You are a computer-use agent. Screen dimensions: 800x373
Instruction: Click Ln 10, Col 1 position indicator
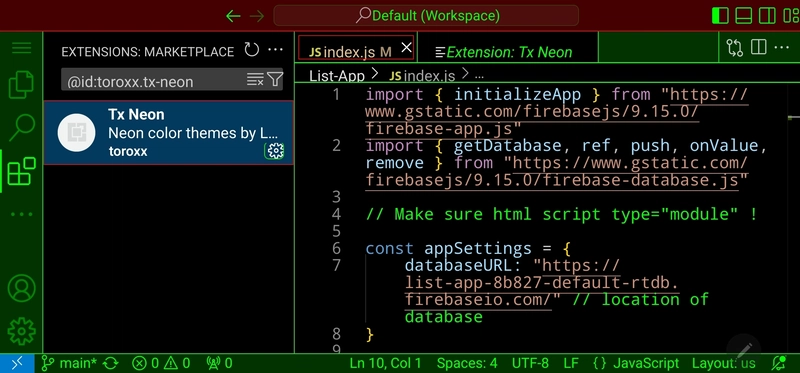pyautogui.click(x=385, y=363)
